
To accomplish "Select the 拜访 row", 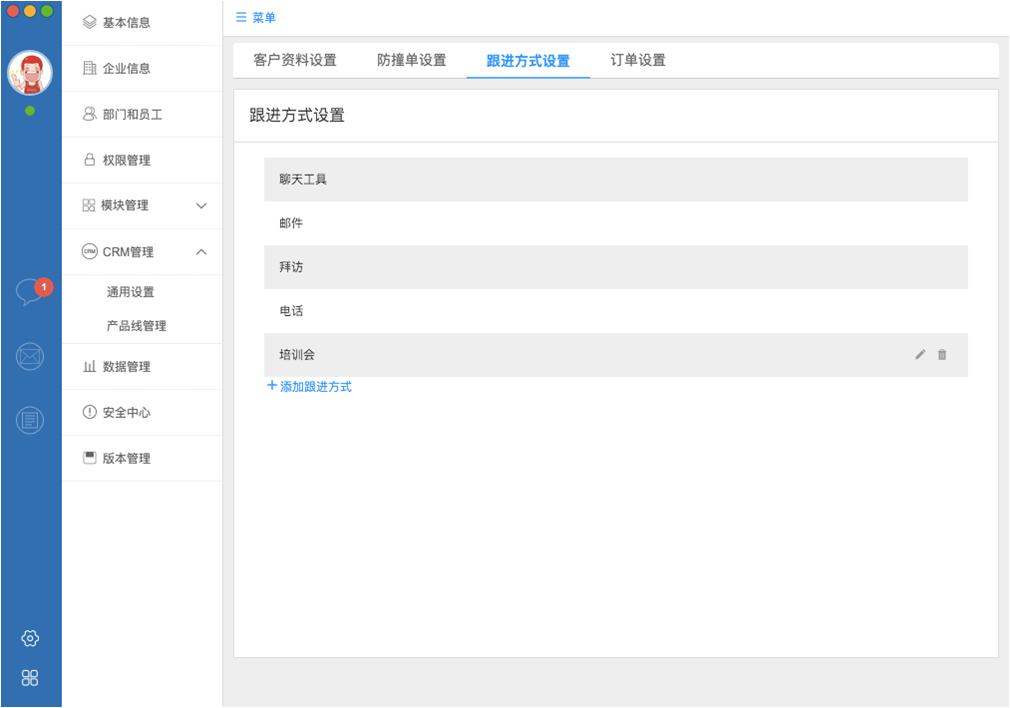I will pos(616,267).
